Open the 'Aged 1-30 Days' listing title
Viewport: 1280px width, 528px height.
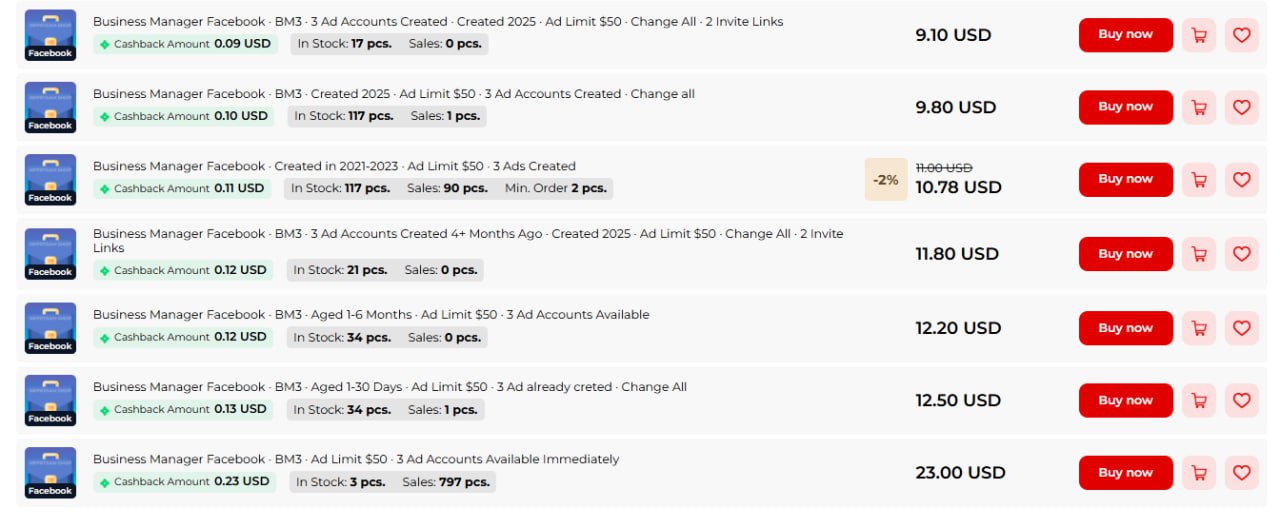(x=390, y=387)
